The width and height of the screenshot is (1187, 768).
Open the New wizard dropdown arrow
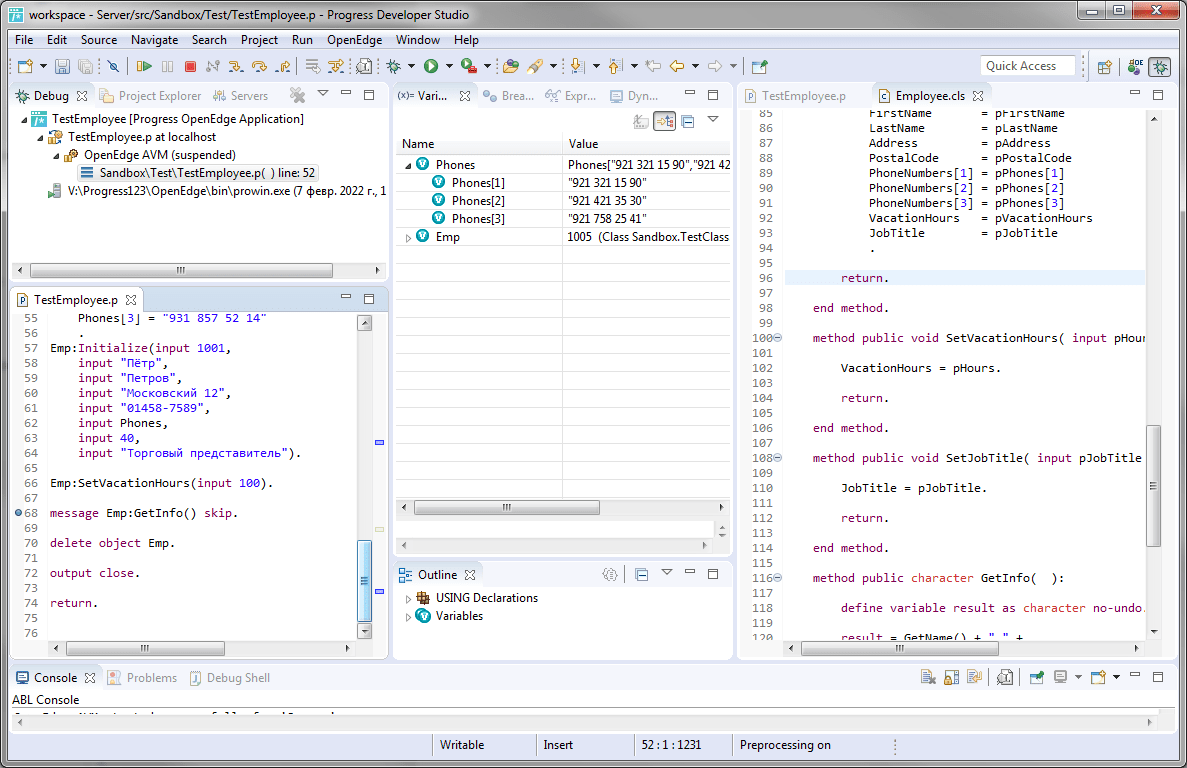click(43, 67)
